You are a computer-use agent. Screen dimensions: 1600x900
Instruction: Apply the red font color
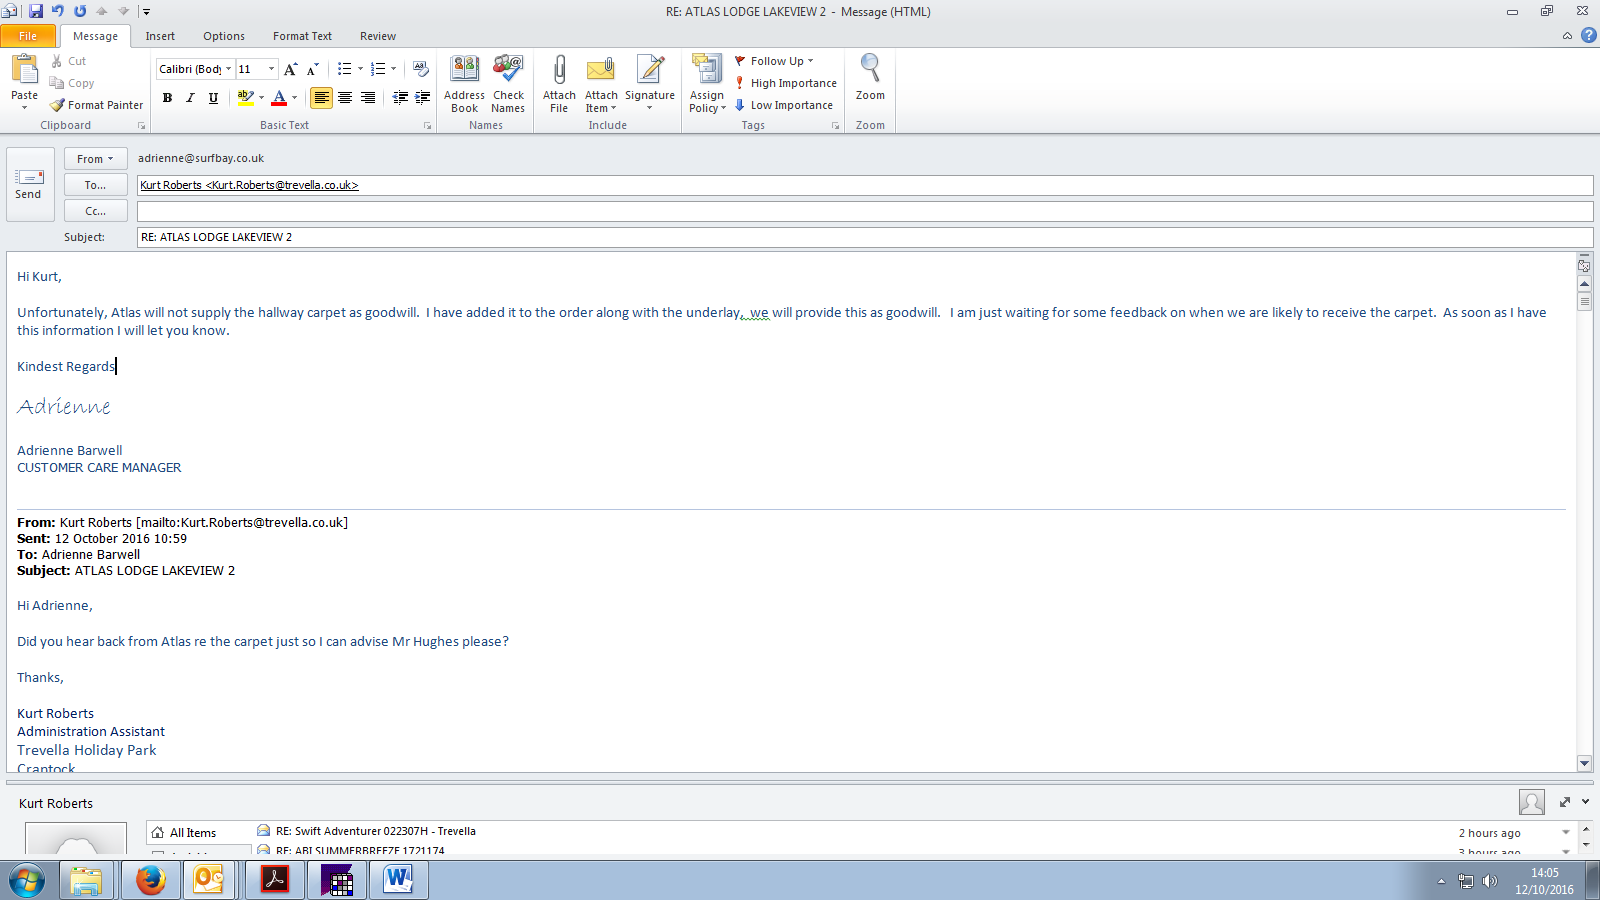point(279,98)
